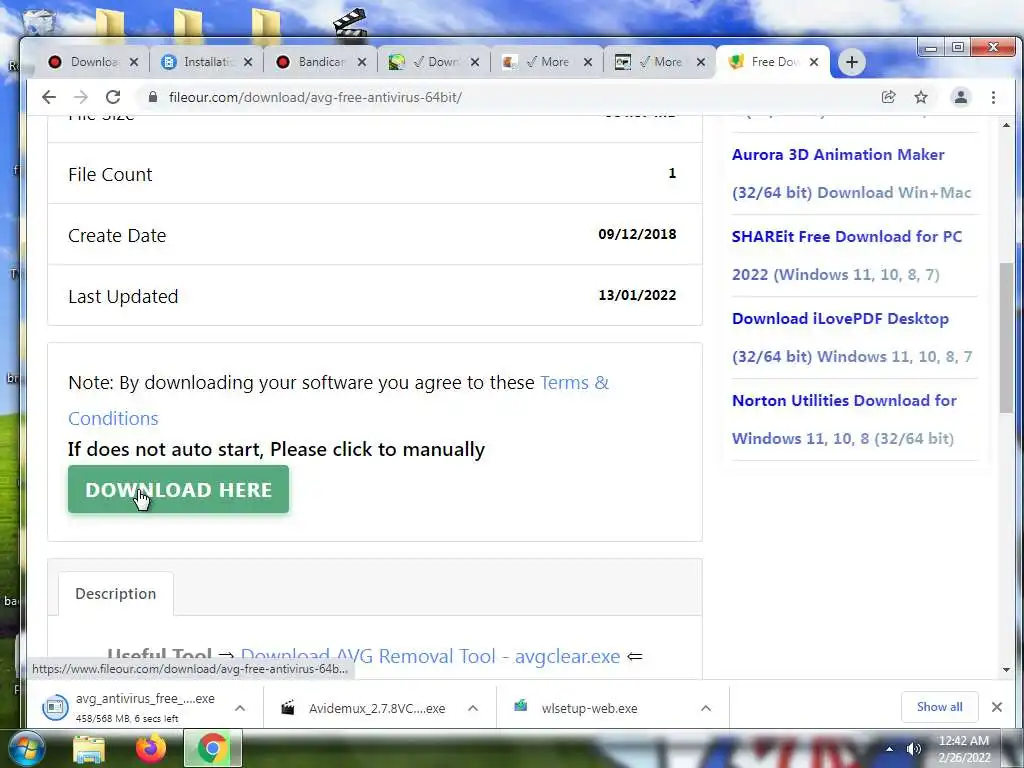The width and height of the screenshot is (1024, 768).
Task: Open the Windows Start menu
Action: click(x=25, y=748)
